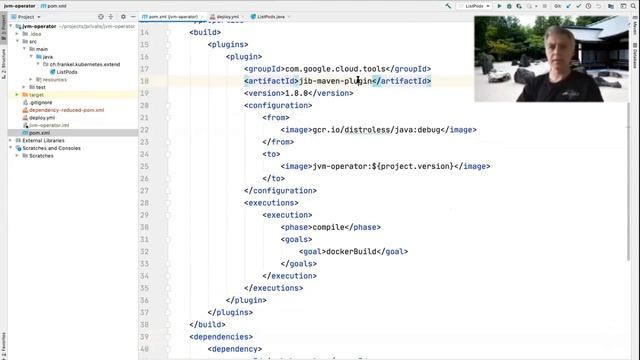Select the test folder in tree
The height and width of the screenshot is (360, 640).
click(x=40, y=87)
